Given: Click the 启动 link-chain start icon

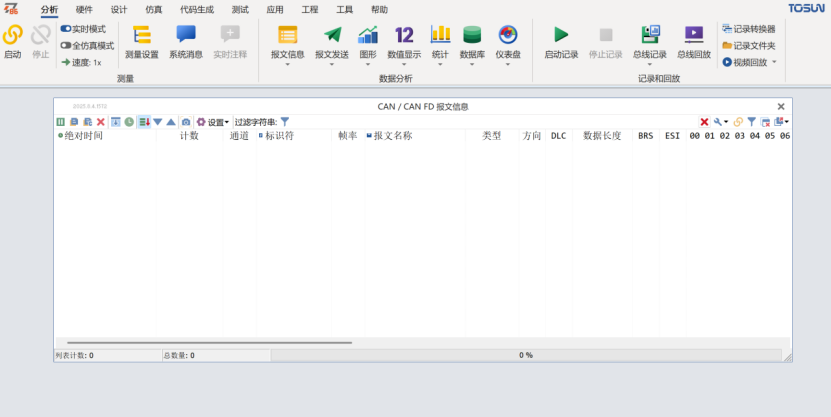Looking at the screenshot, I should tap(13, 36).
